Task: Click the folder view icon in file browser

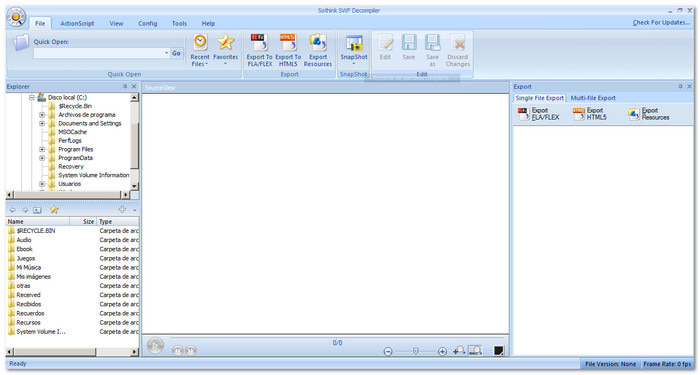Action: click(x=38, y=210)
